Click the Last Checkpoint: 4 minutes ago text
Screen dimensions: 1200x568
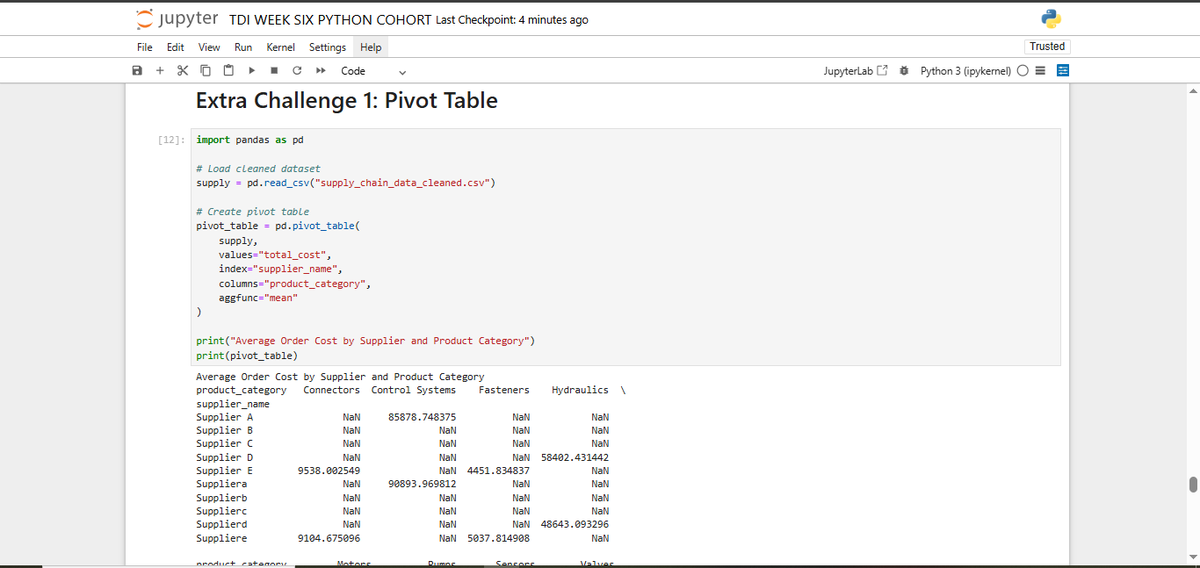[512, 20]
